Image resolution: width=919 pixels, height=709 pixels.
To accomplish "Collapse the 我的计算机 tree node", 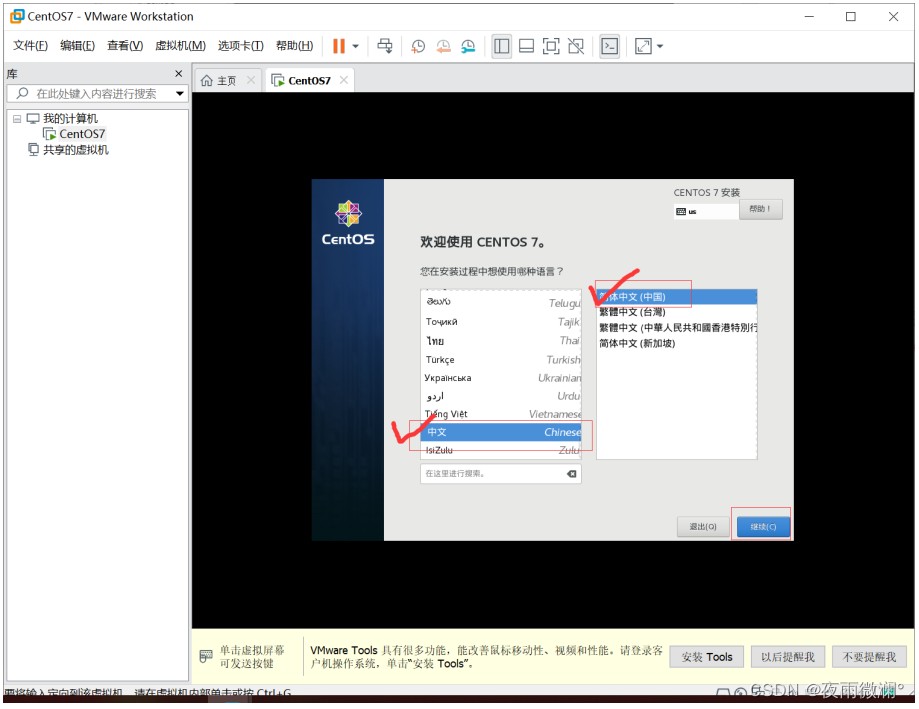I will (x=17, y=119).
